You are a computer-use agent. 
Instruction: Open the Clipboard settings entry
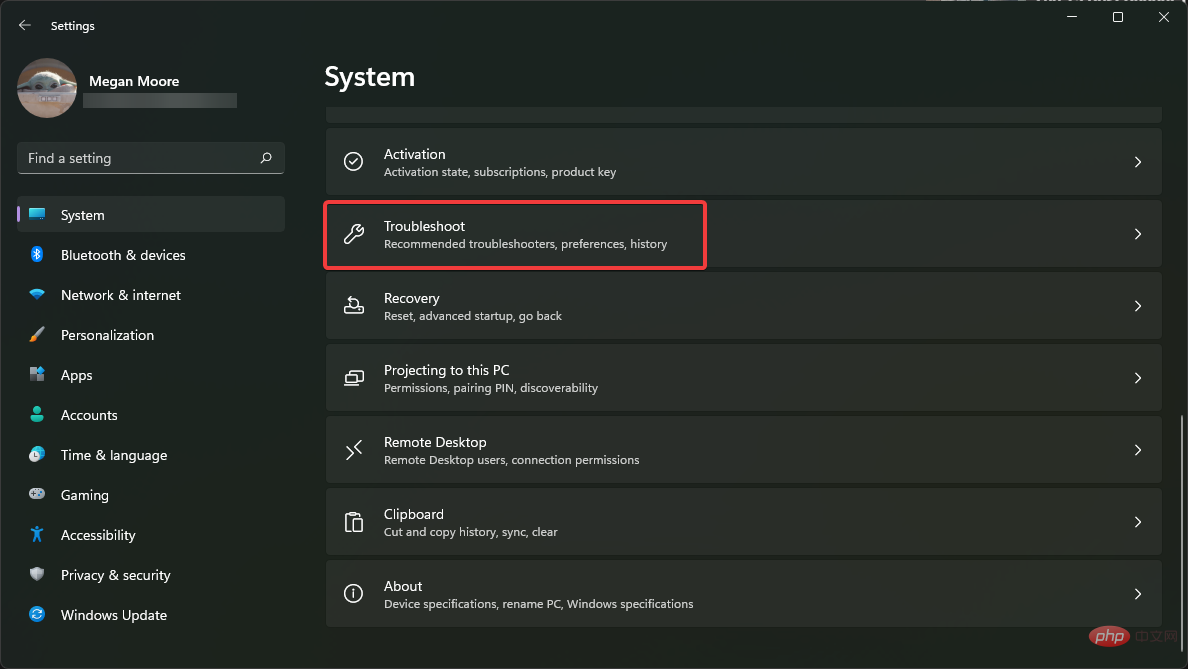[x=700, y=521]
